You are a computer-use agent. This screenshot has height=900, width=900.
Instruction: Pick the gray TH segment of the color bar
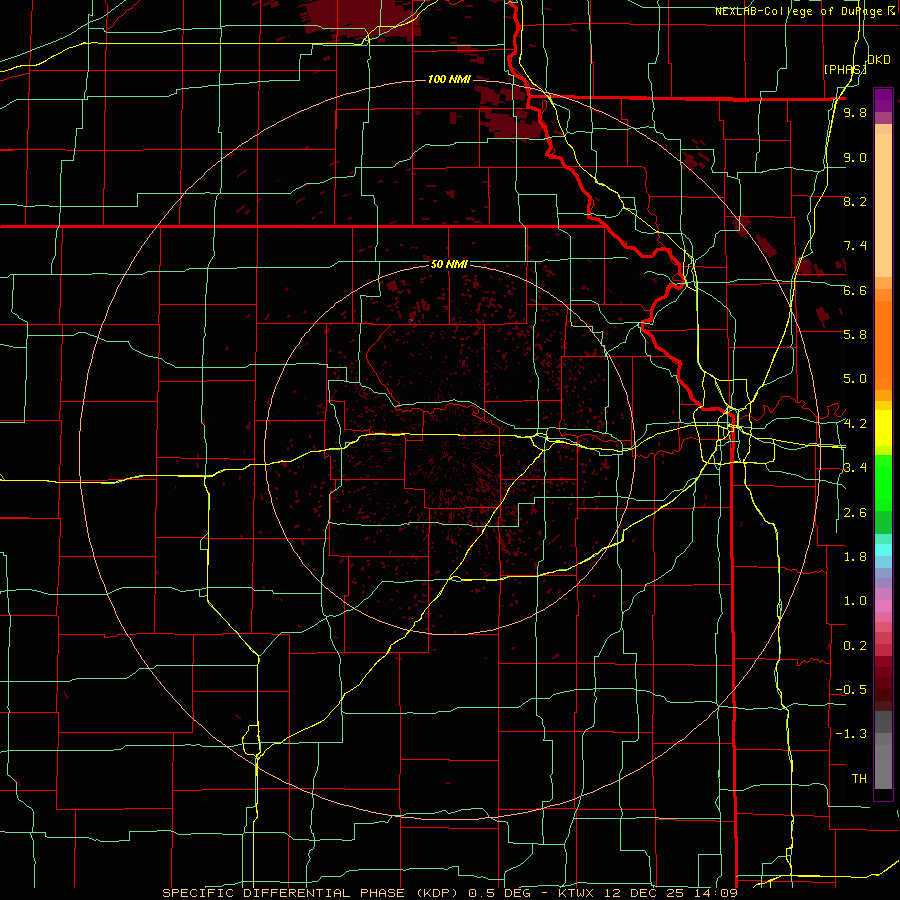(883, 767)
